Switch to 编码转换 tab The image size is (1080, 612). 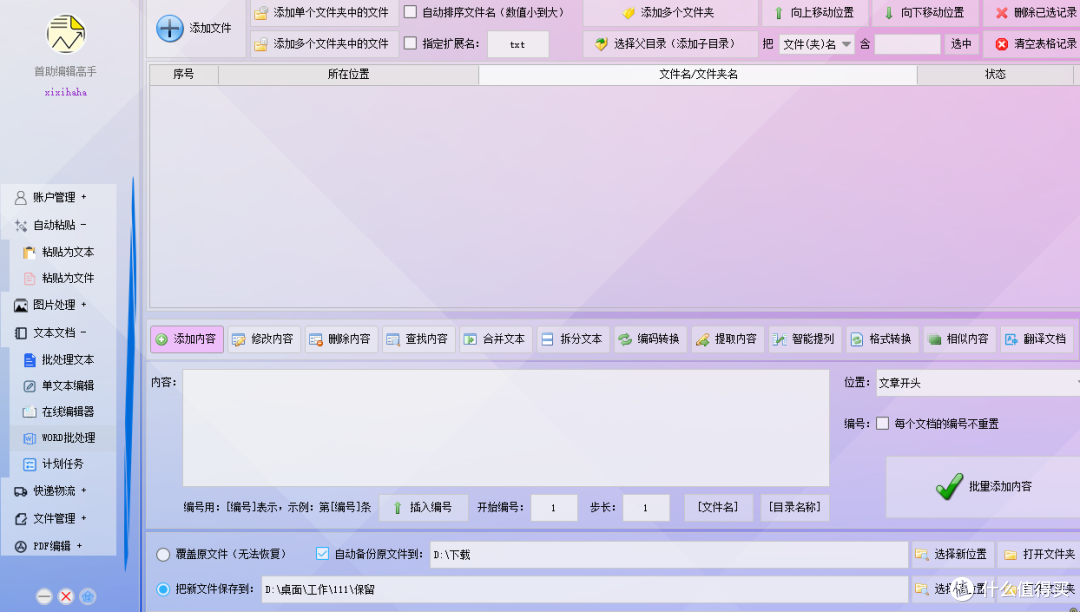tap(650, 339)
